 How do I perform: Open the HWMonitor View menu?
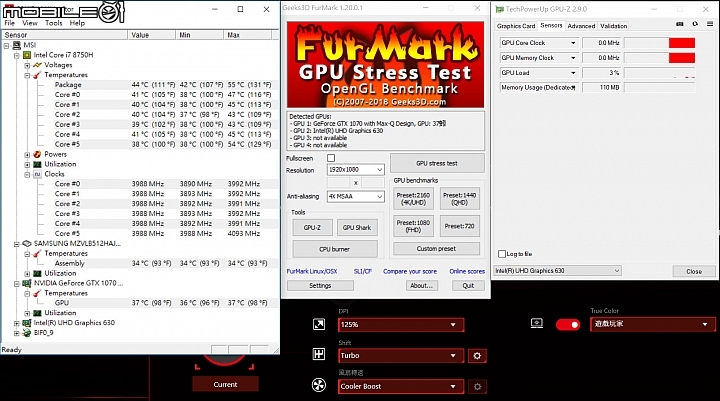pyautogui.click(x=30, y=23)
